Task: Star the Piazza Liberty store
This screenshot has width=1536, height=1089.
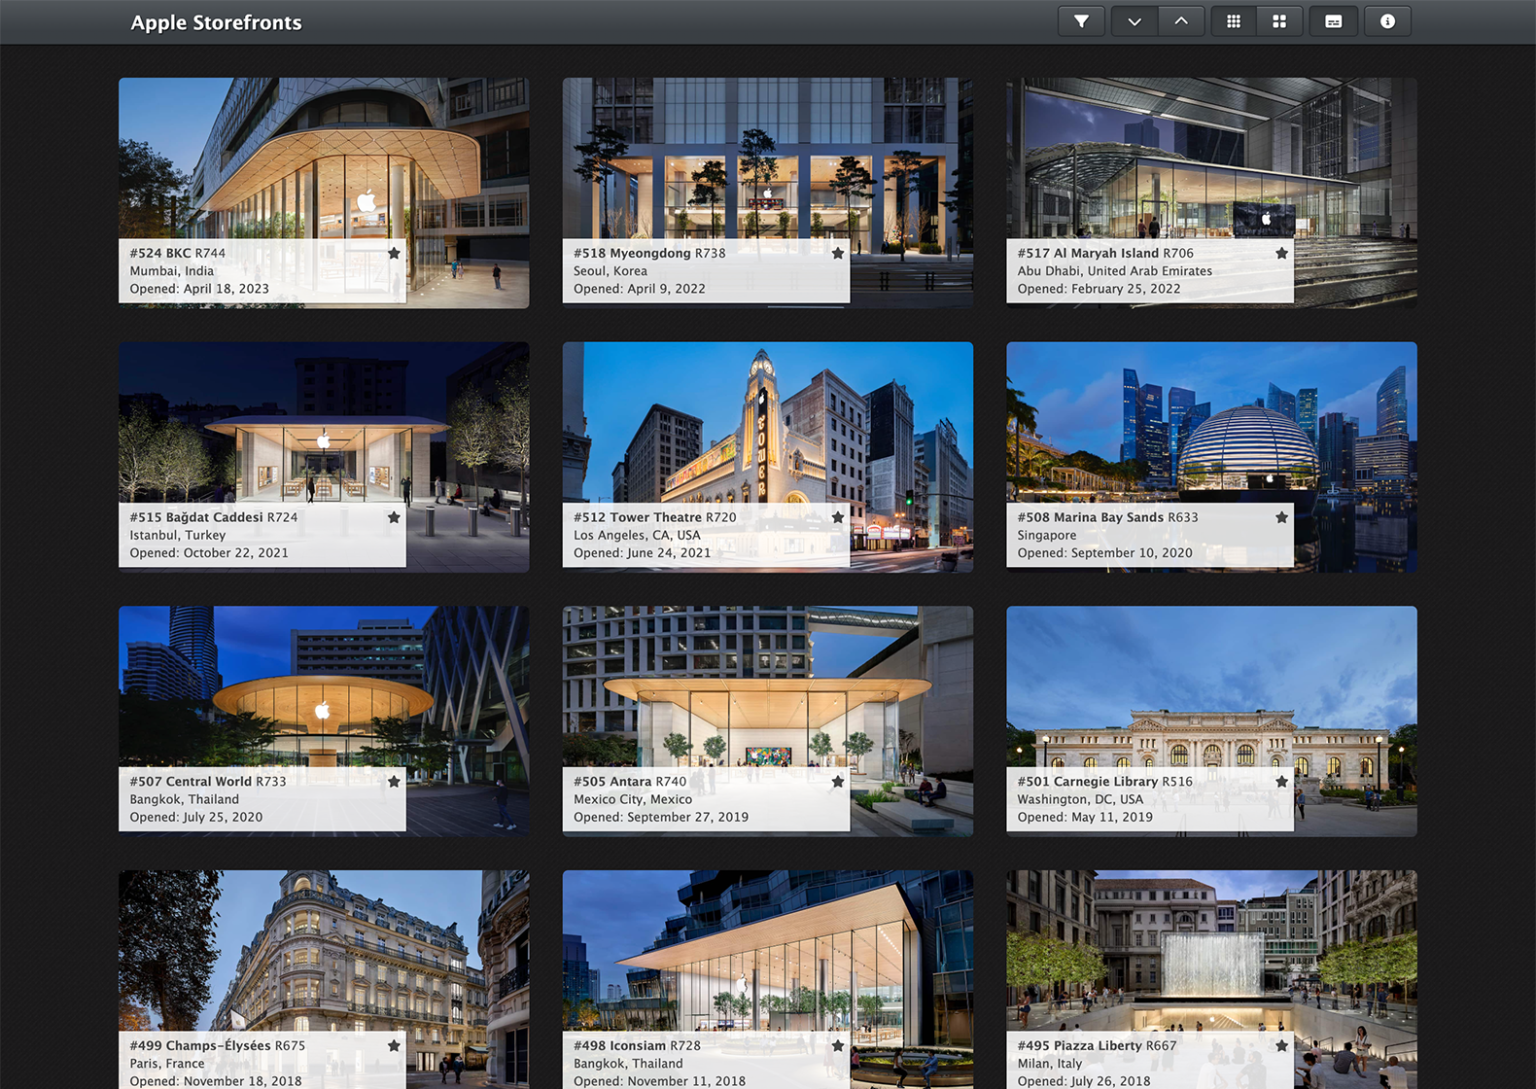Action: tap(1282, 1046)
